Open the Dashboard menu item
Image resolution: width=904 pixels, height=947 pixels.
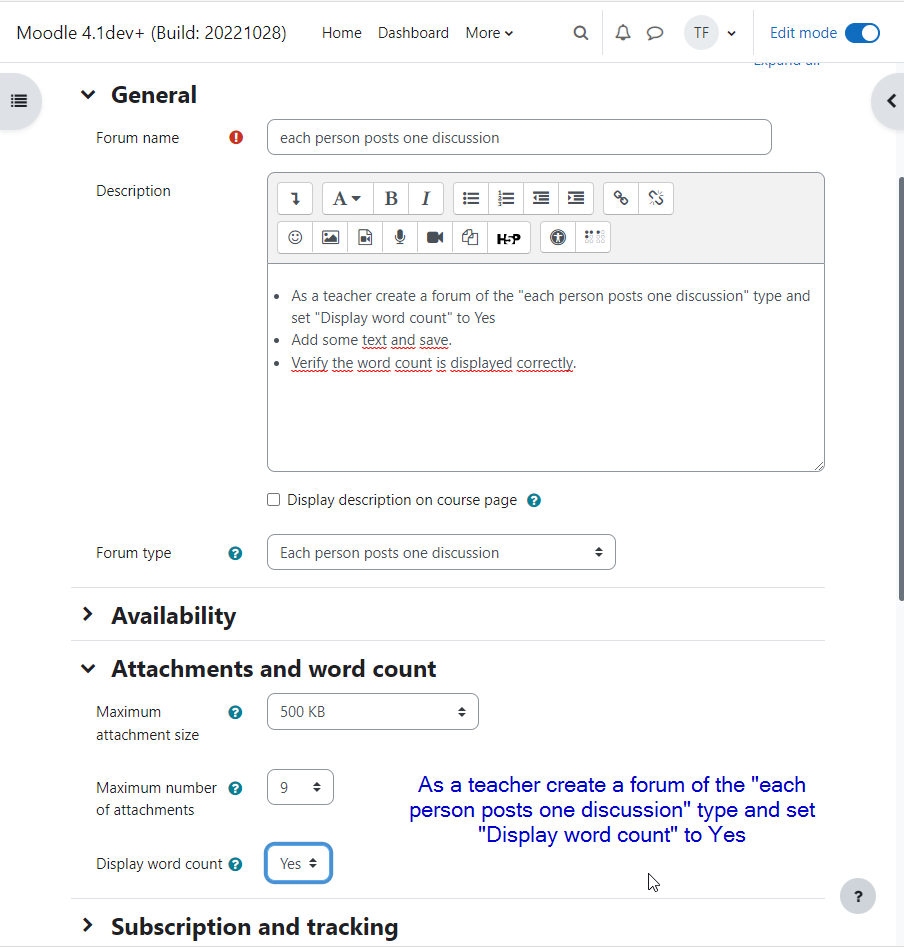point(413,33)
